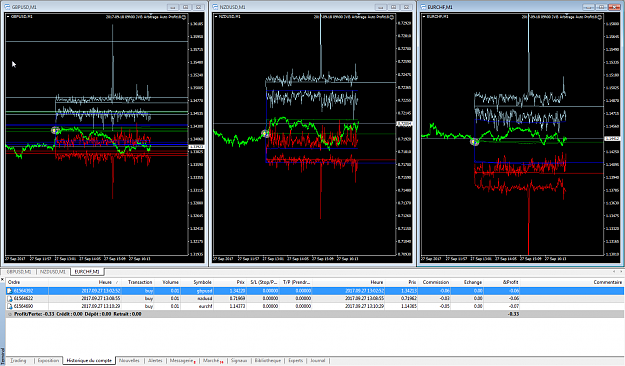Sort by the Echange column header
625x366 pixels.
[x=468, y=282]
